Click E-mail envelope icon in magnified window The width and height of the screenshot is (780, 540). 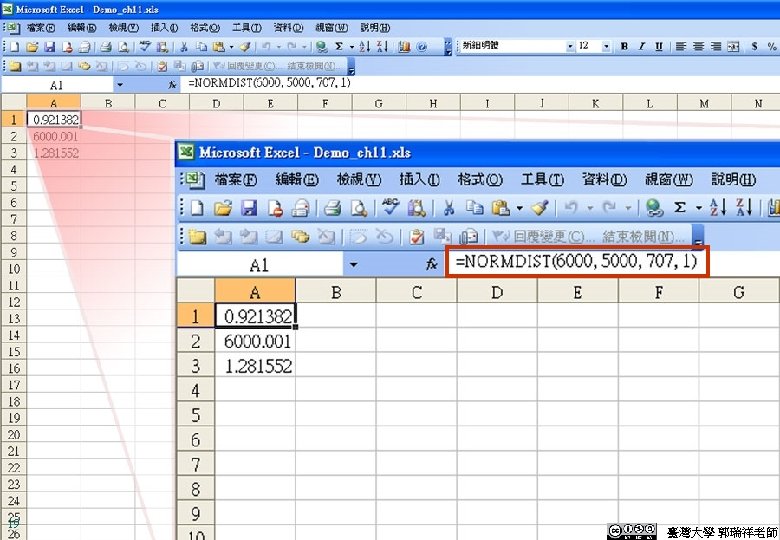click(x=300, y=208)
